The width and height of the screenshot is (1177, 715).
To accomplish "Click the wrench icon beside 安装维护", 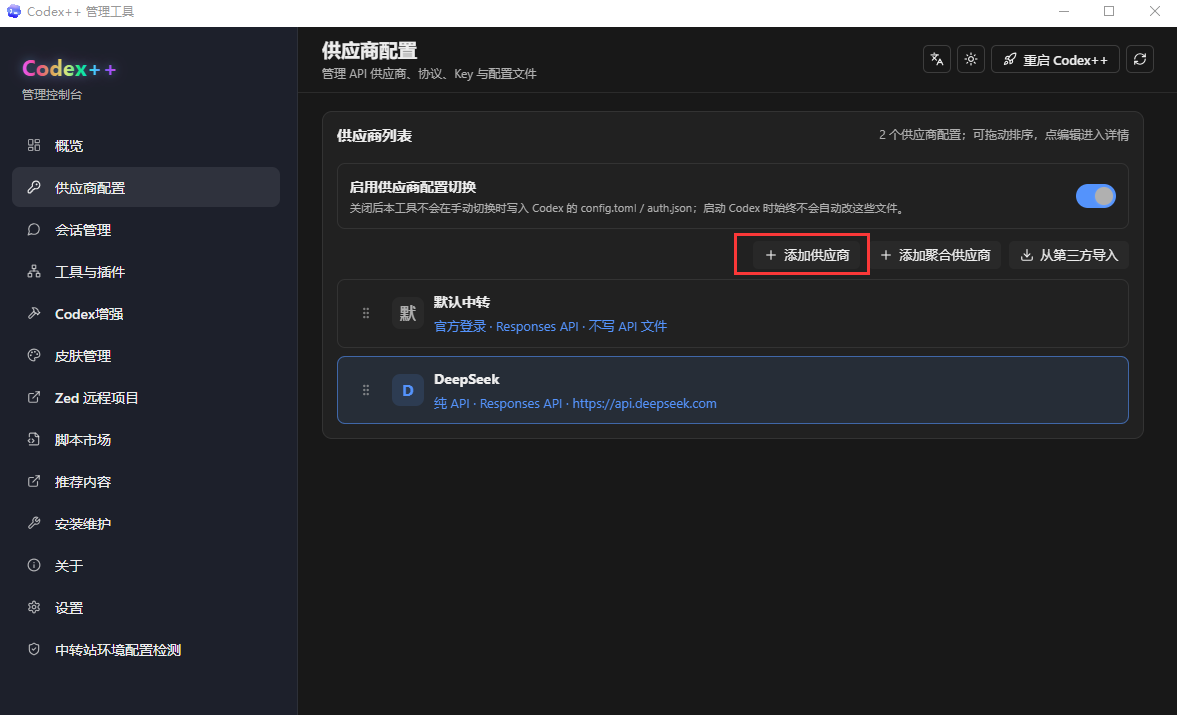I will 34,523.
